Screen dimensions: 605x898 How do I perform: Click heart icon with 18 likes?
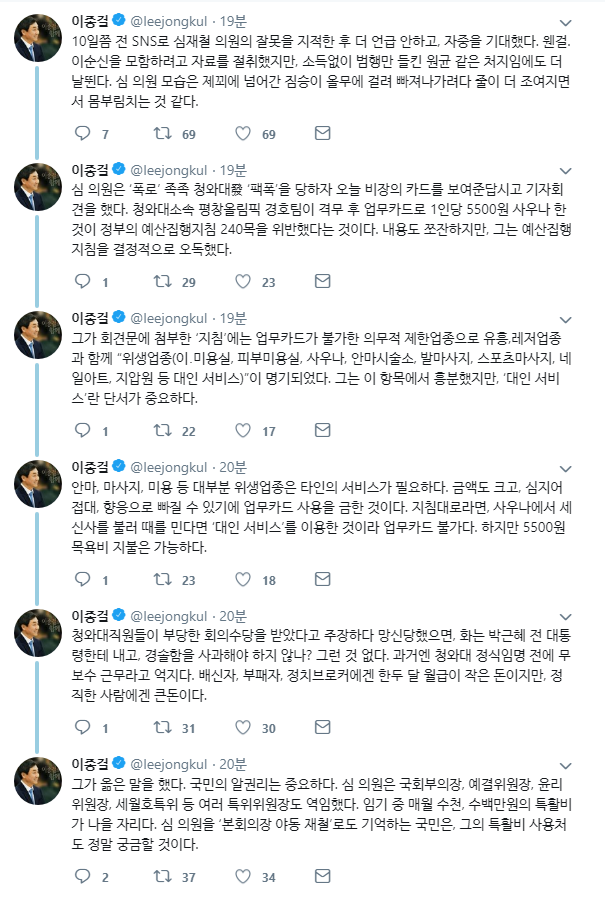(241, 580)
